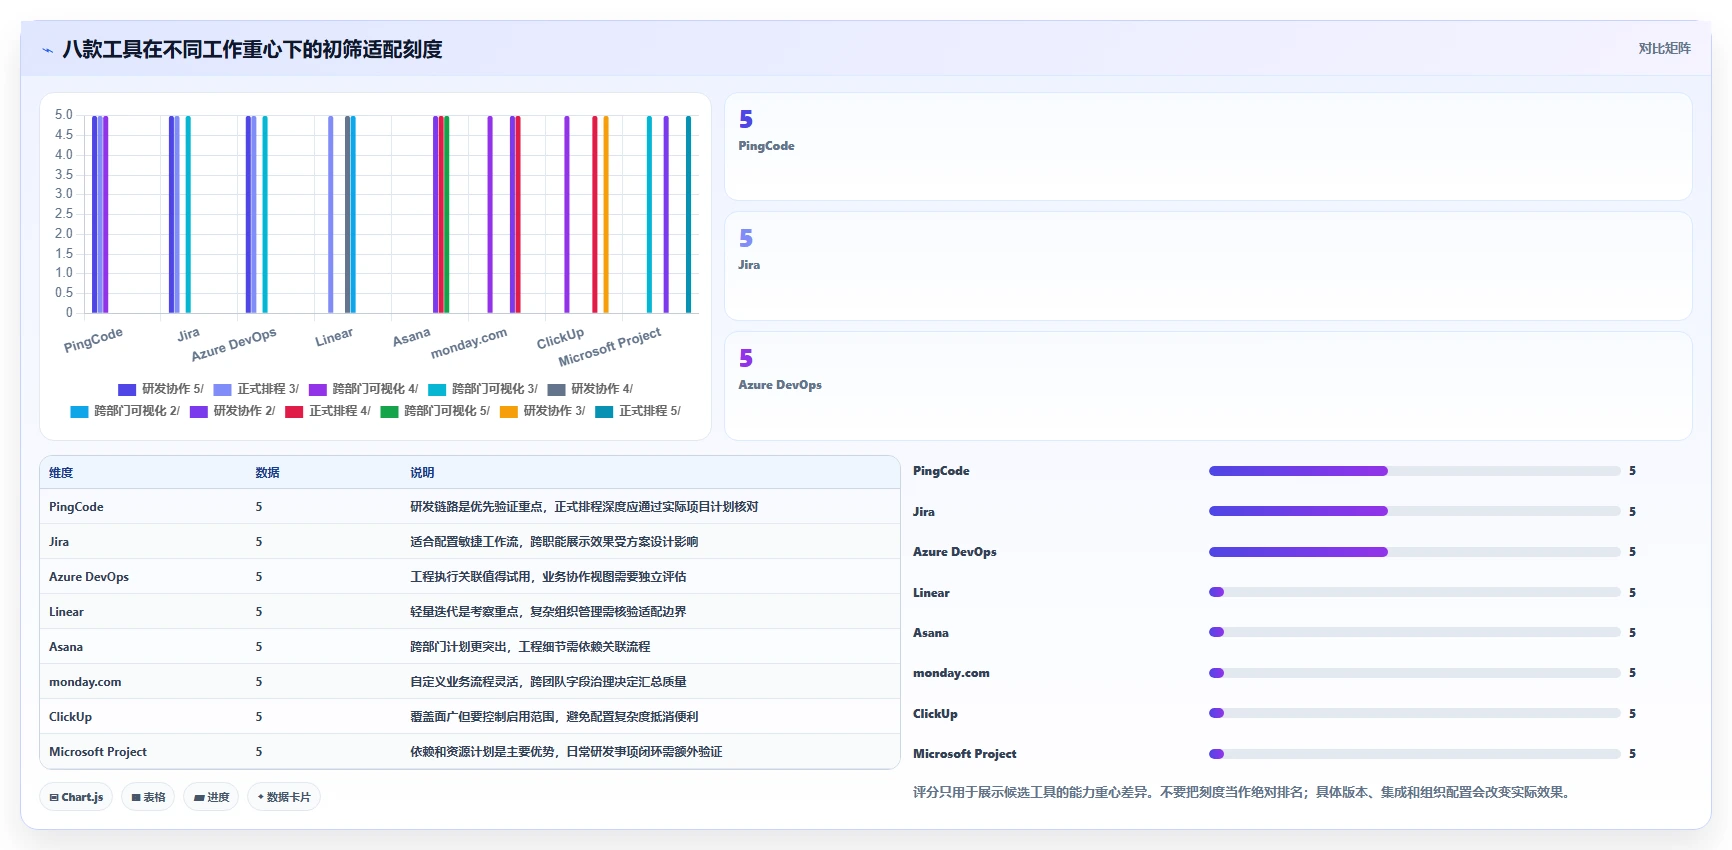Screen dimensions: 1732x850
Task: Select the Azure DevOps table row name
Action: click(89, 577)
